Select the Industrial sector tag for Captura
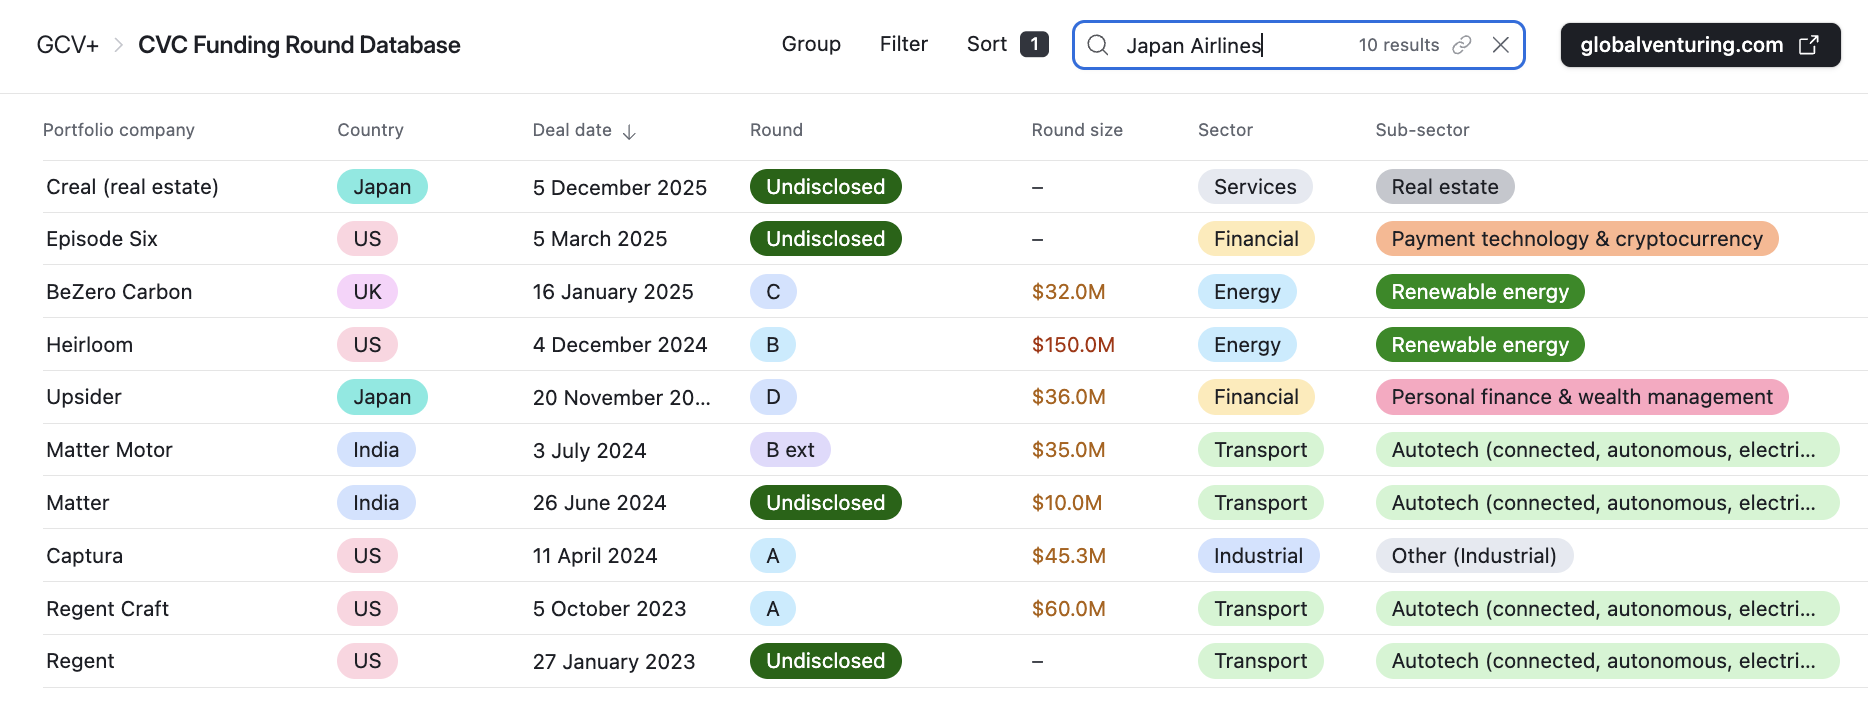Viewport: 1868px width, 710px height. point(1257,556)
